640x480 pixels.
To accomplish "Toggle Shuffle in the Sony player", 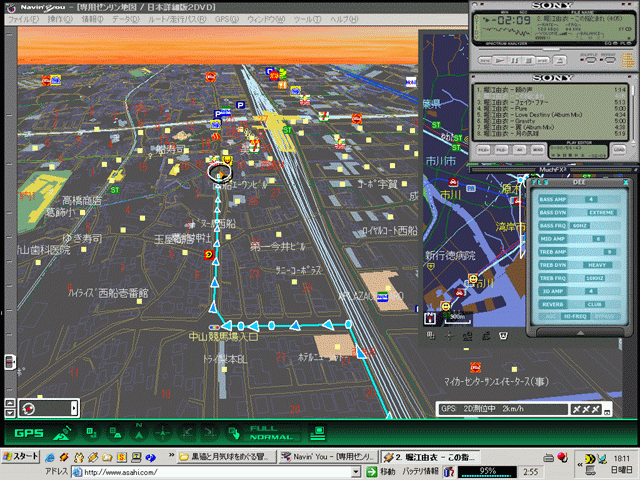I will click(x=590, y=60).
